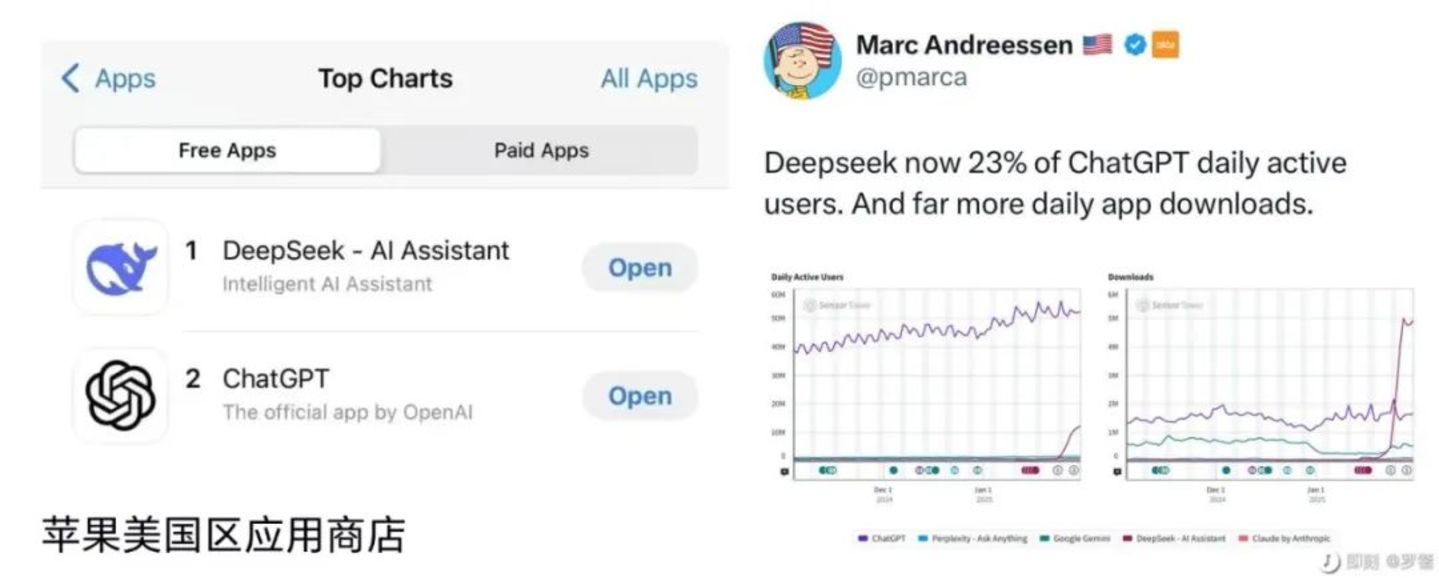Toggle the ChatGPT series in chart legend

click(887, 538)
